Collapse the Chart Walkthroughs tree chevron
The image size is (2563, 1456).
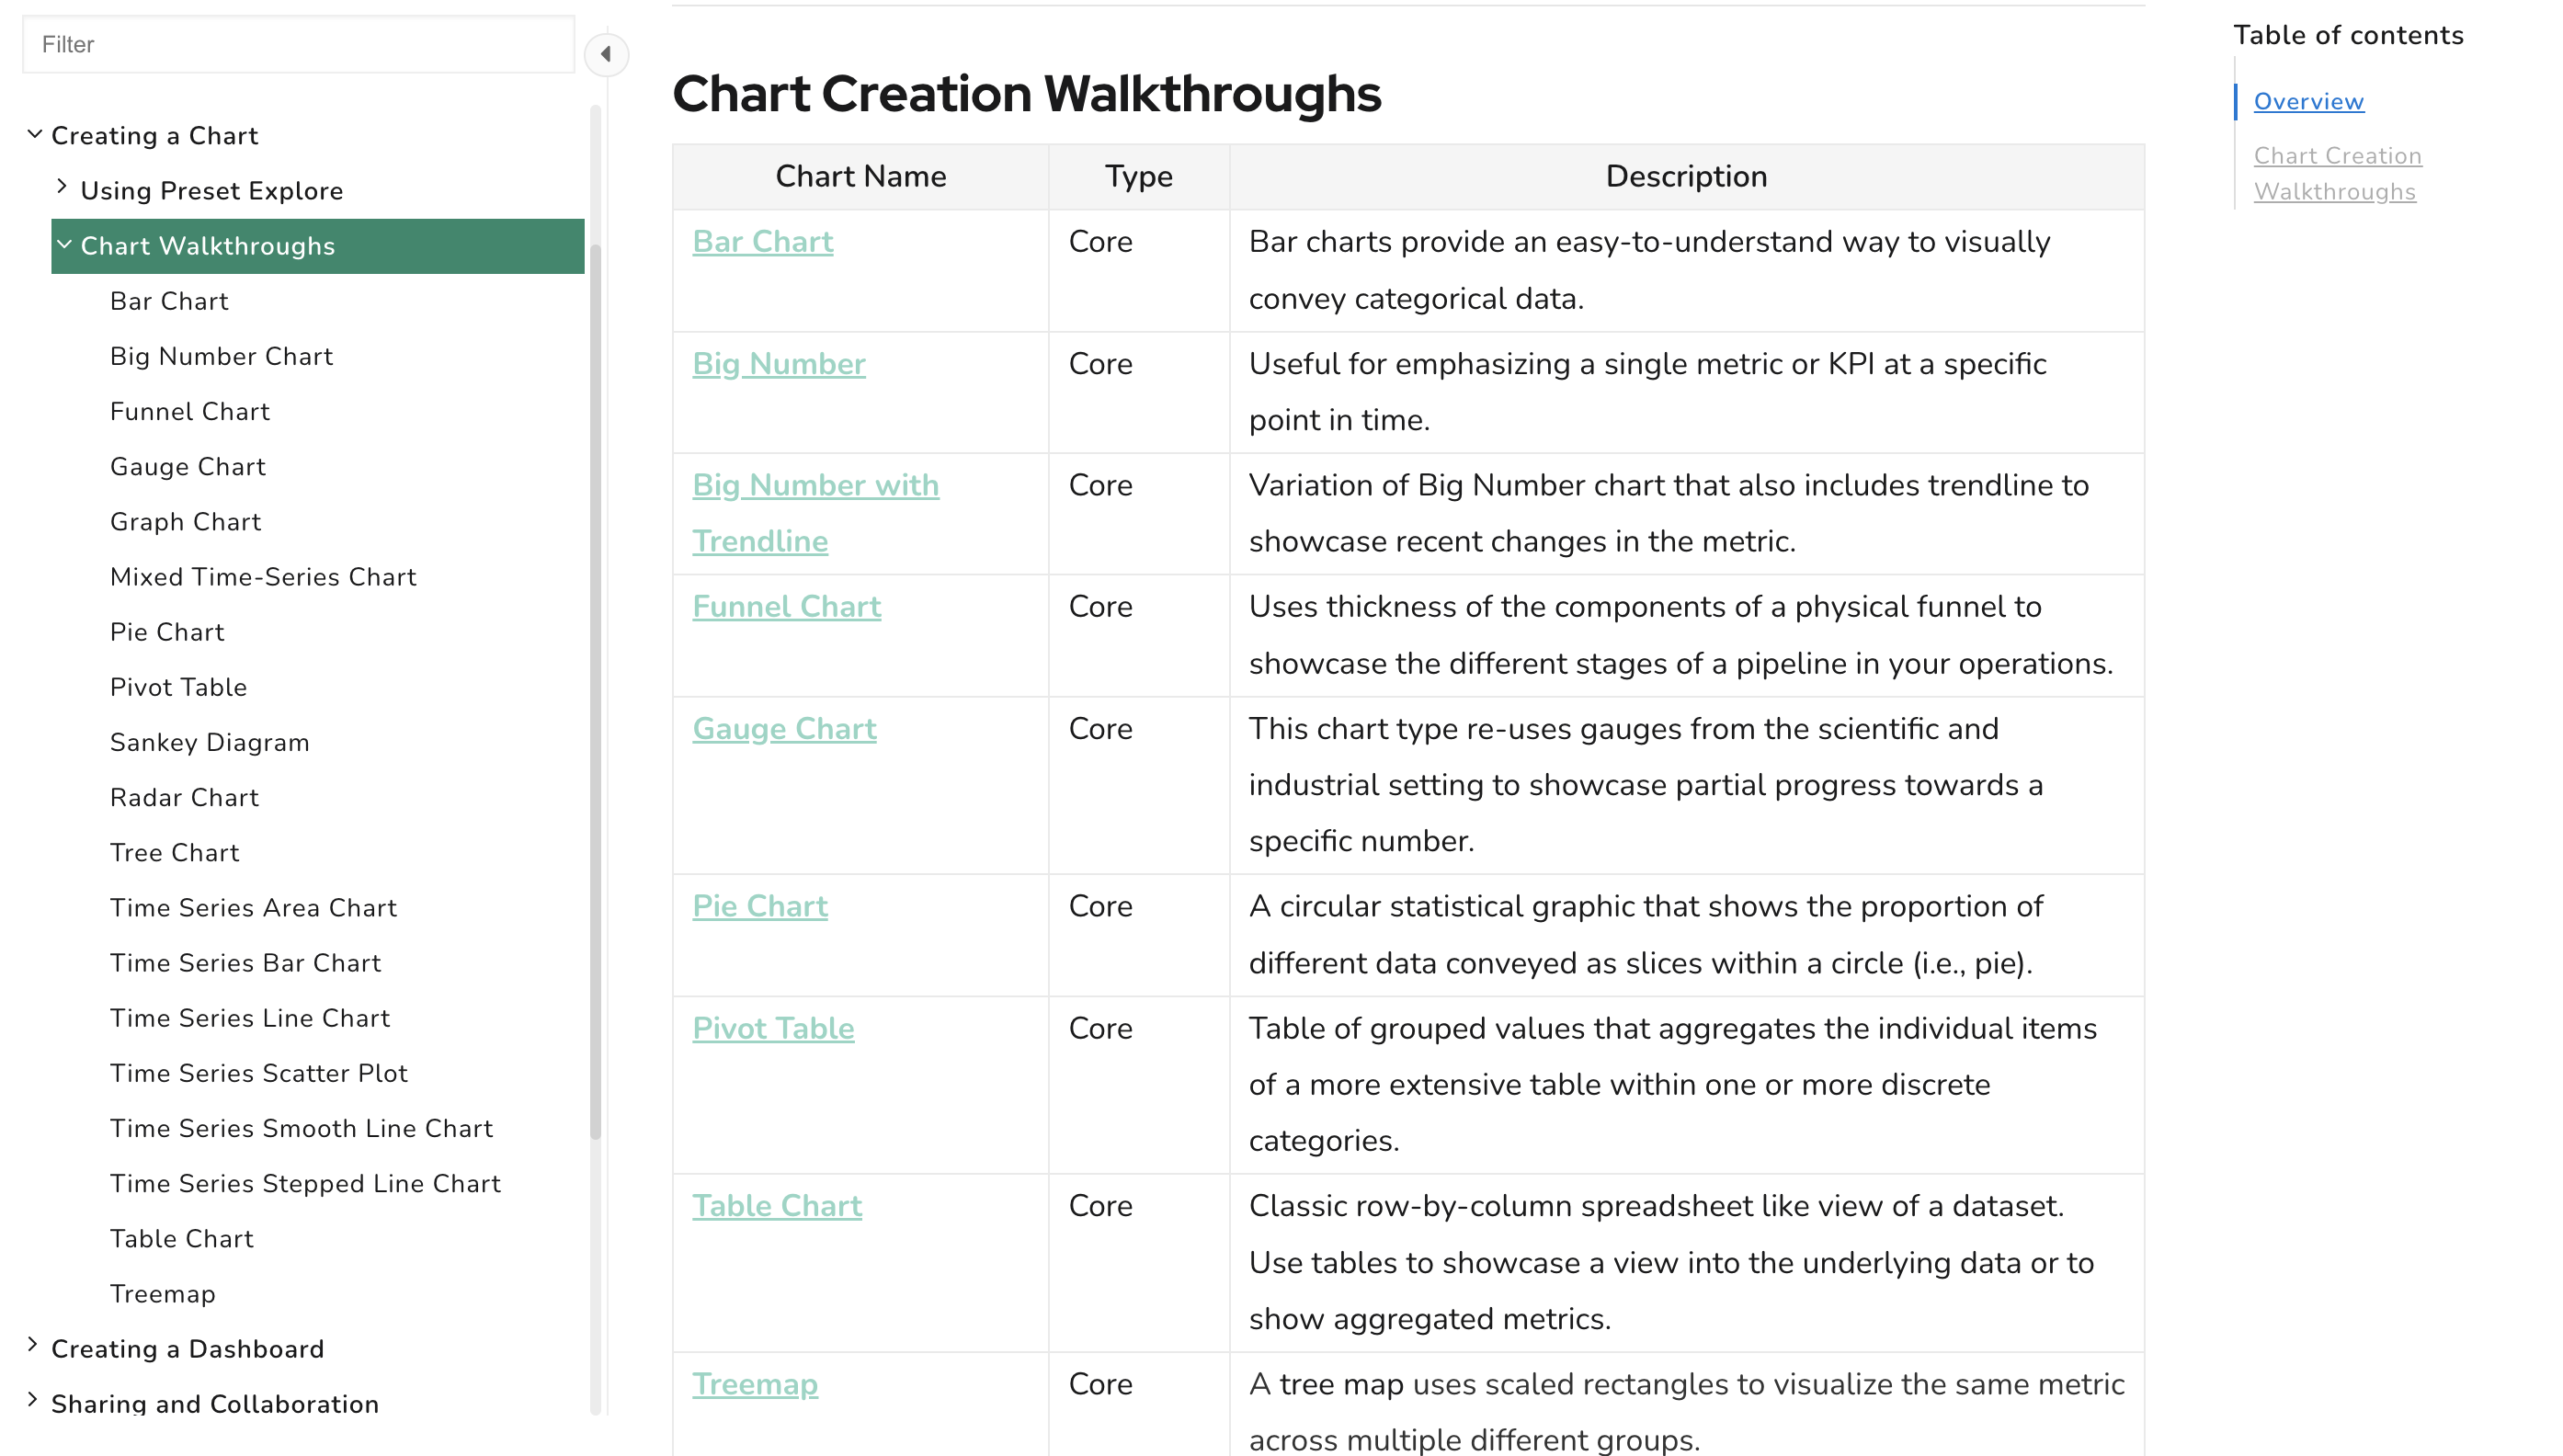[65, 244]
